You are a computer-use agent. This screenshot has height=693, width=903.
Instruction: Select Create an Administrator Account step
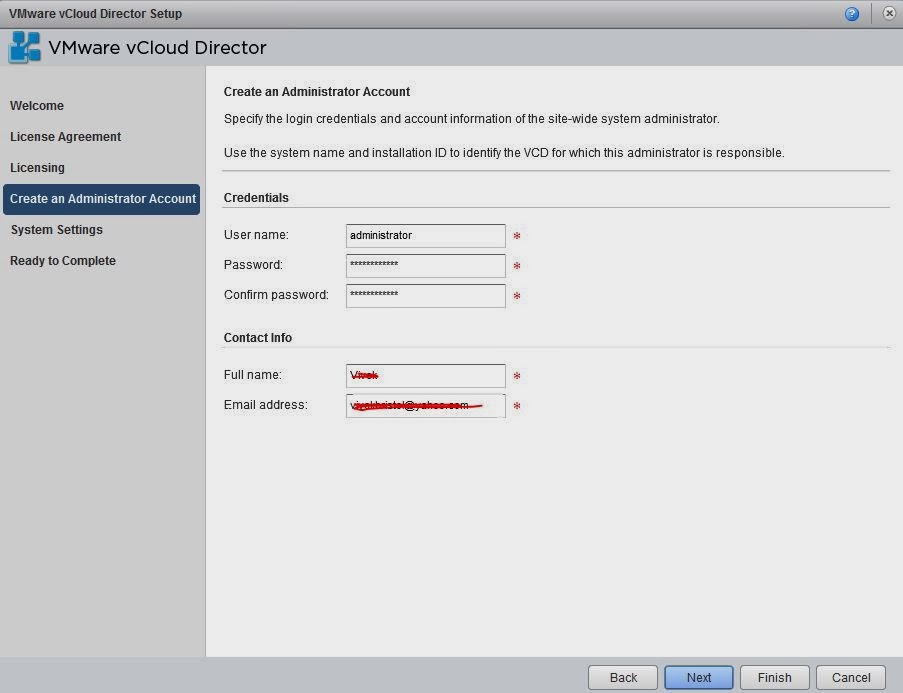pyautogui.click(x=101, y=199)
